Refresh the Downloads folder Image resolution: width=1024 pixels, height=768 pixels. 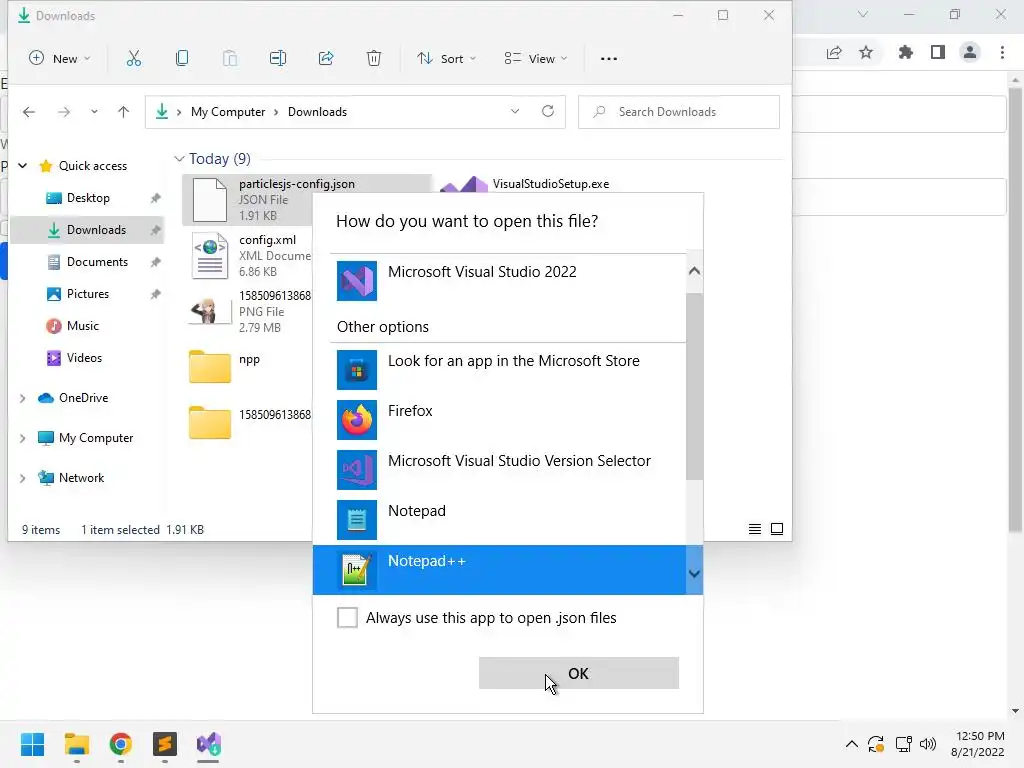pyautogui.click(x=548, y=112)
